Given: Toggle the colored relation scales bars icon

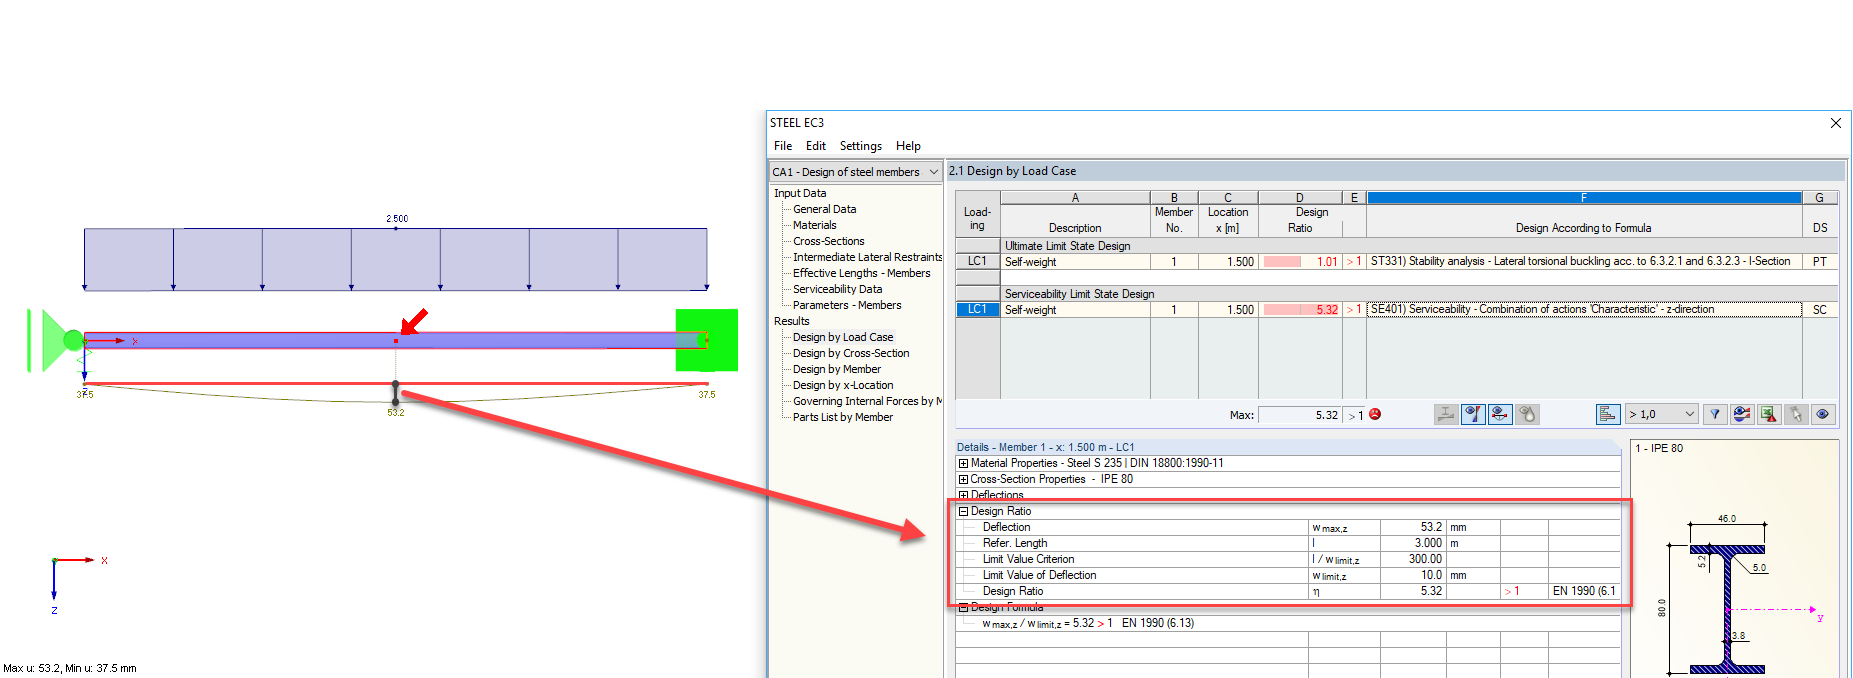Looking at the screenshot, I should point(1608,414).
